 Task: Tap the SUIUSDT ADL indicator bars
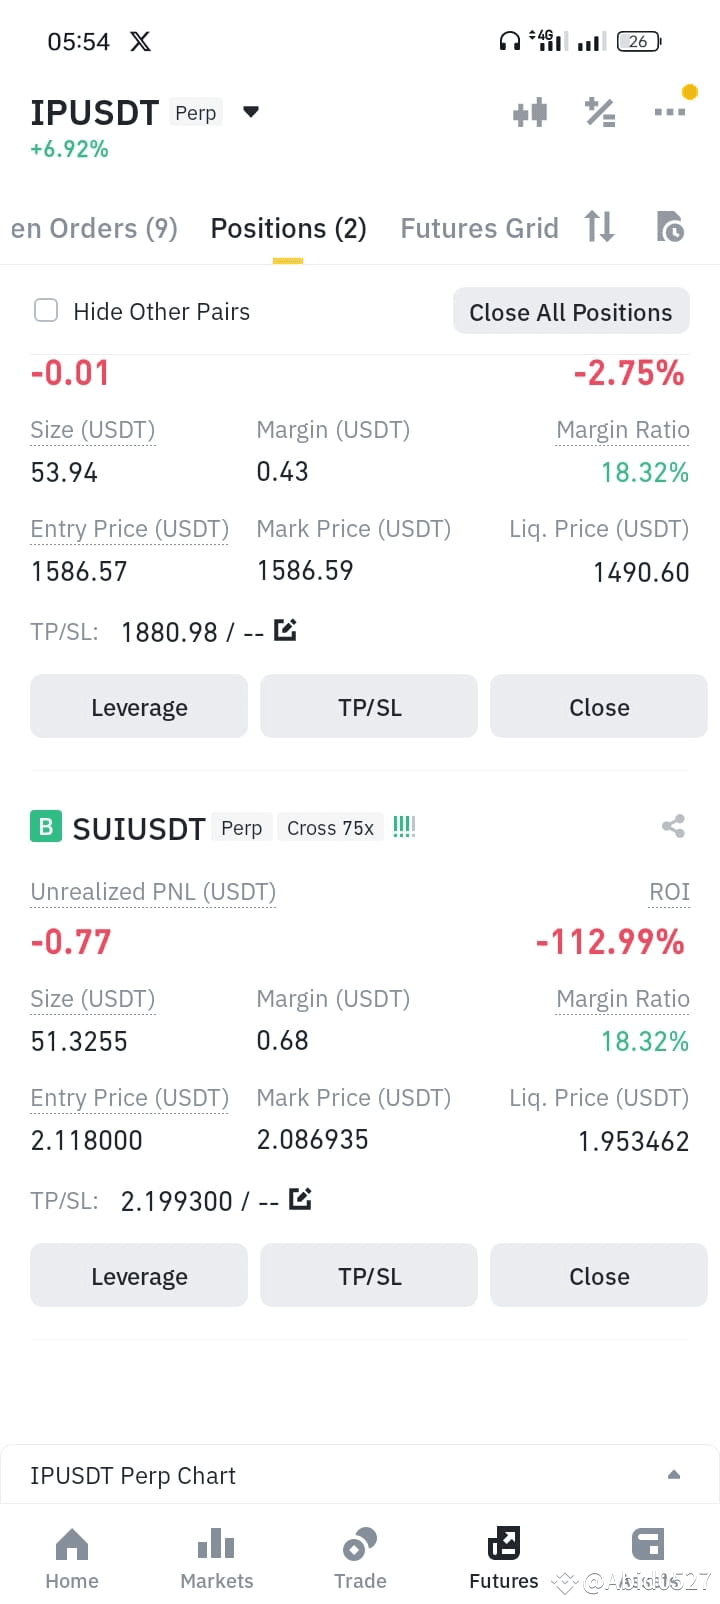coord(404,826)
